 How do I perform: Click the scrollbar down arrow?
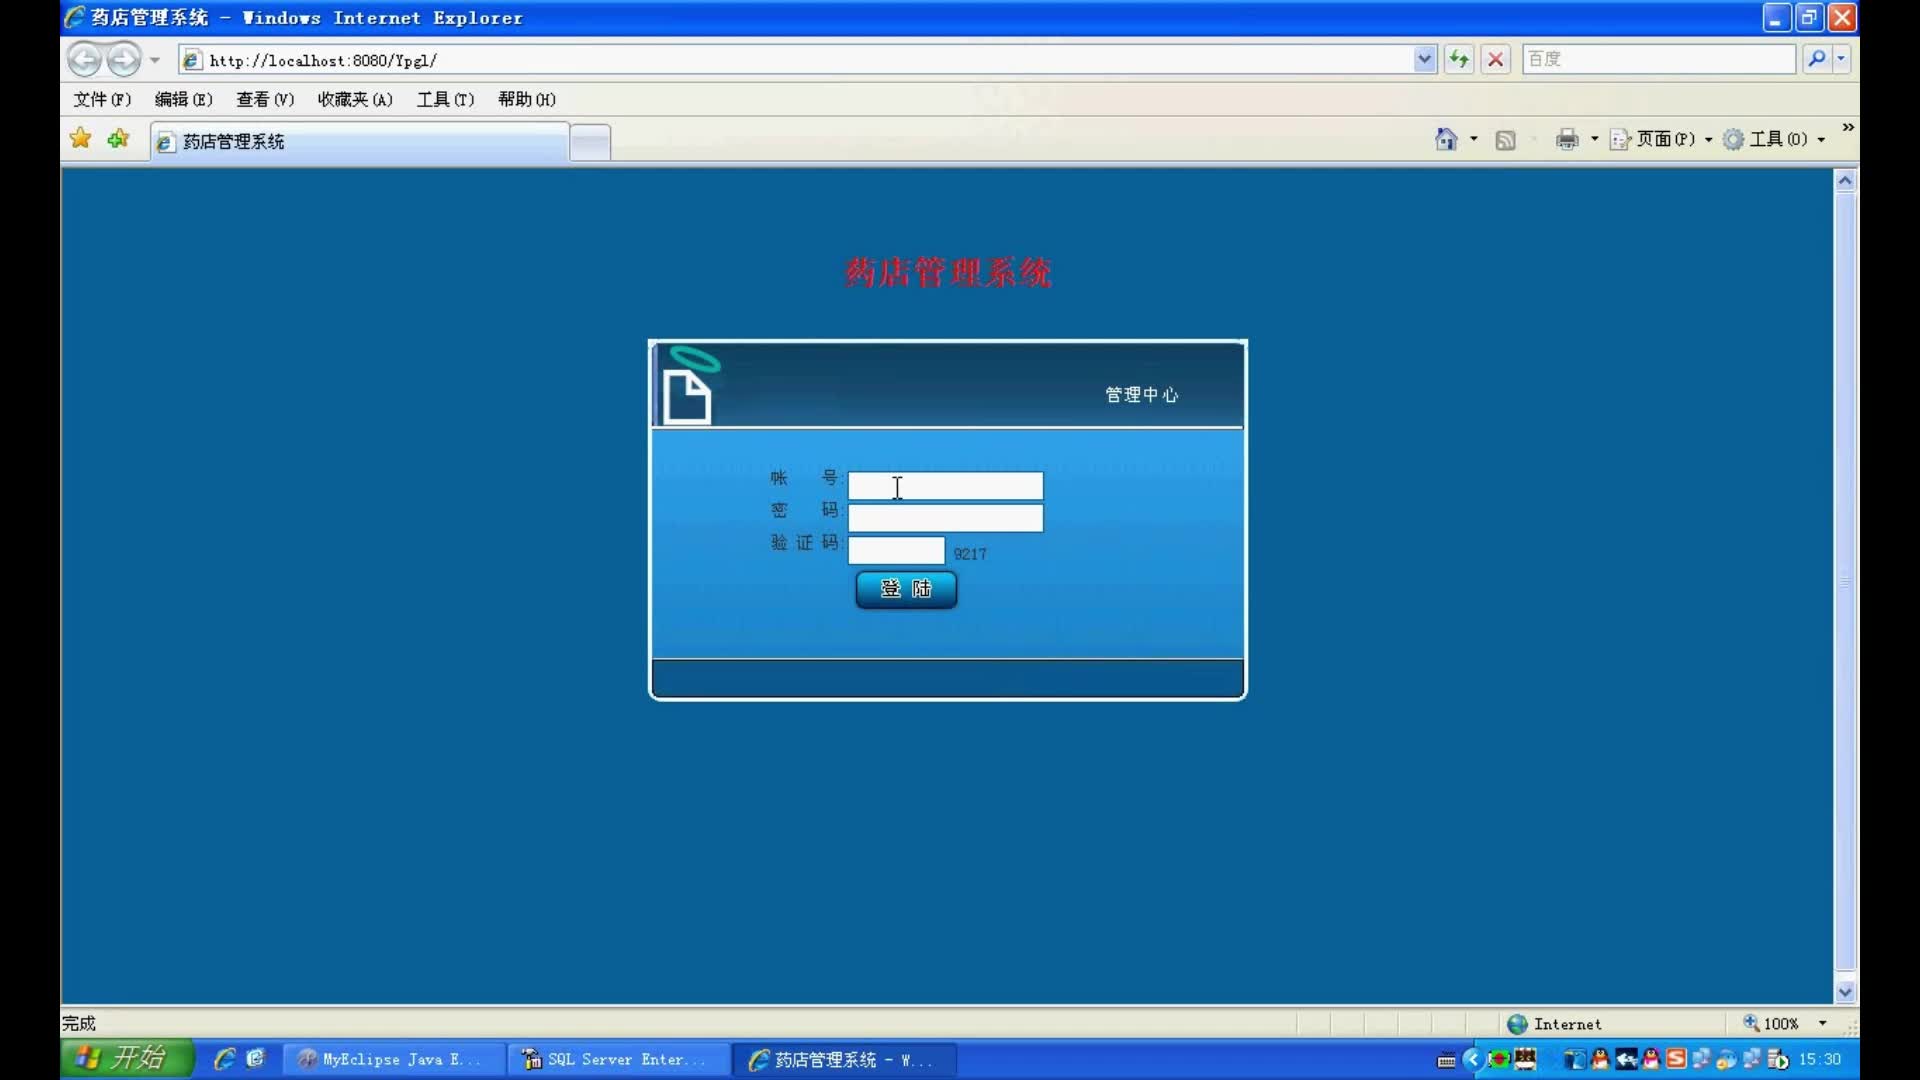1846,992
